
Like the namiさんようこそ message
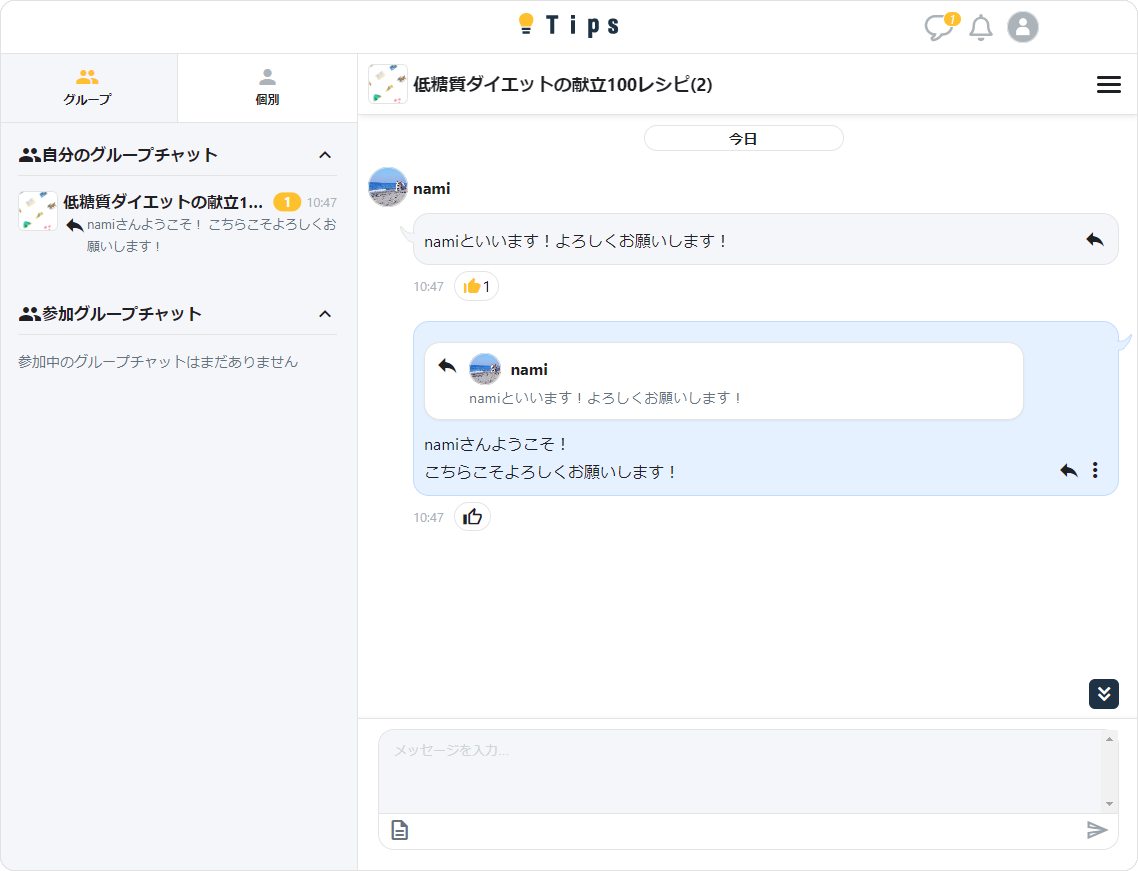[x=472, y=517]
